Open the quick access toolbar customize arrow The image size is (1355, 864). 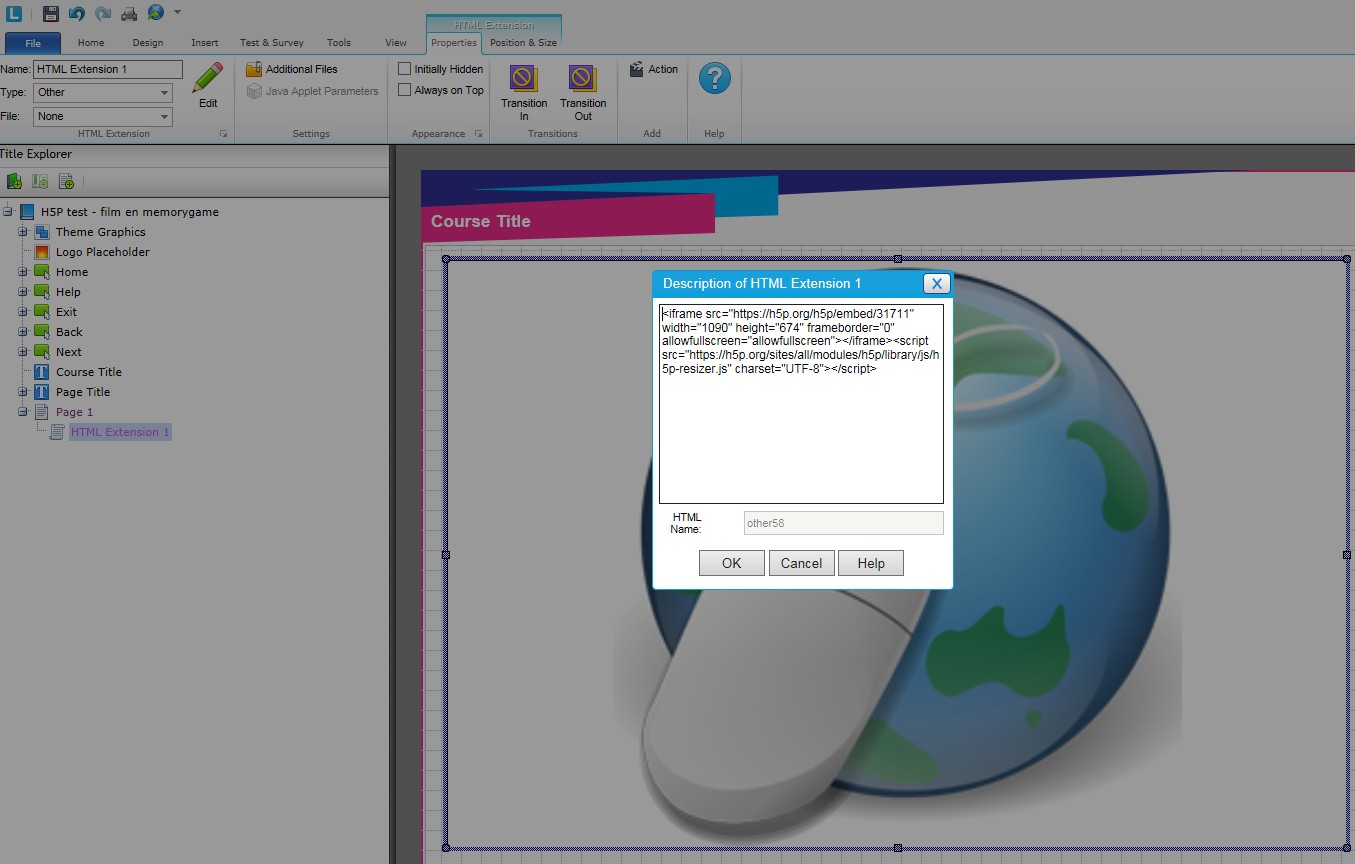click(x=177, y=13)
